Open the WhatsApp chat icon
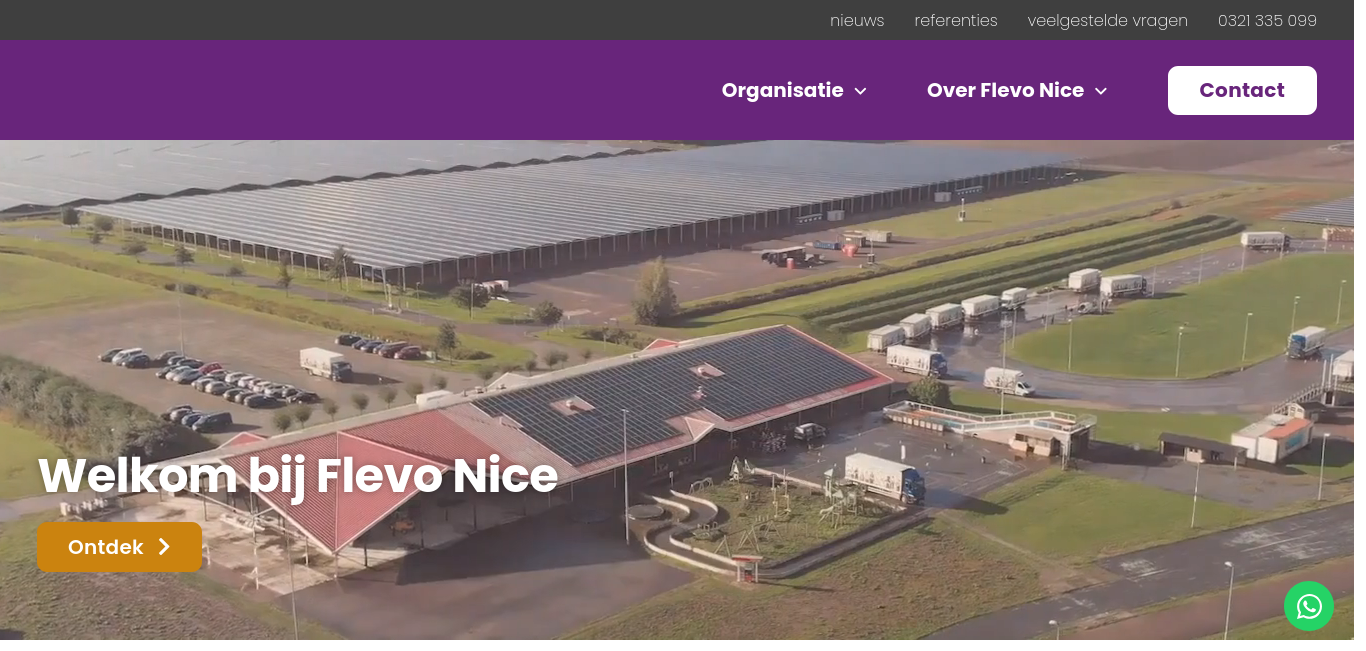This screenshot has height=651, width=1366. 1308,606
